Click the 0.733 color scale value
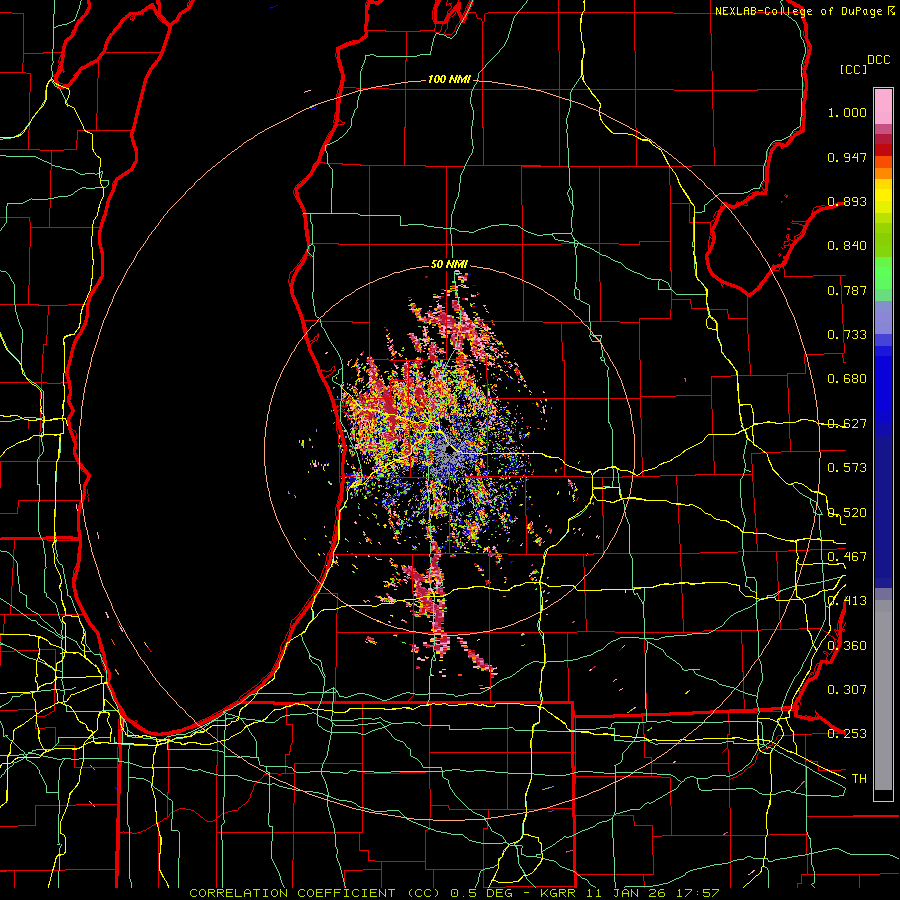 (x=847, y=335)
